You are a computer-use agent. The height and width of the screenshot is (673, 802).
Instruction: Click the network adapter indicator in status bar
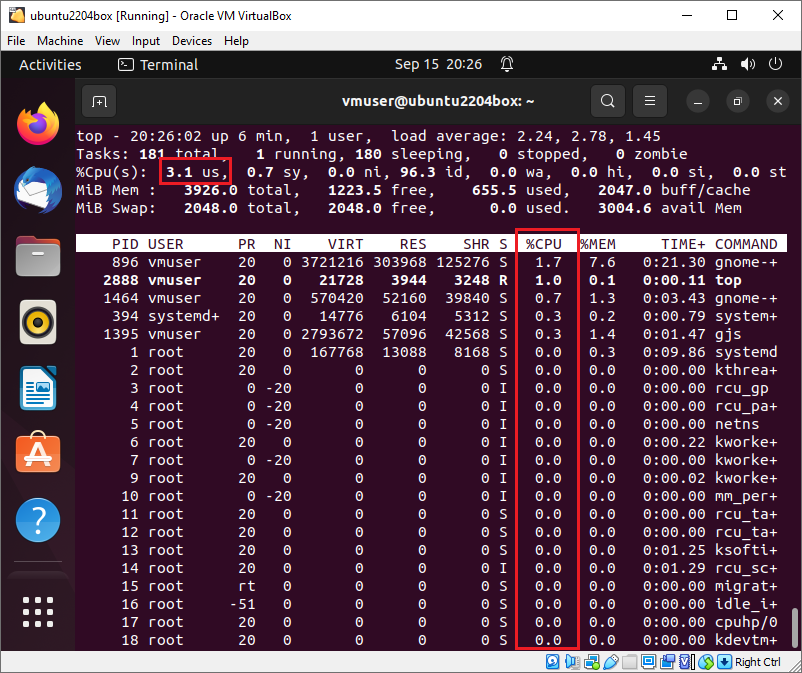click(x=592, y=662)
